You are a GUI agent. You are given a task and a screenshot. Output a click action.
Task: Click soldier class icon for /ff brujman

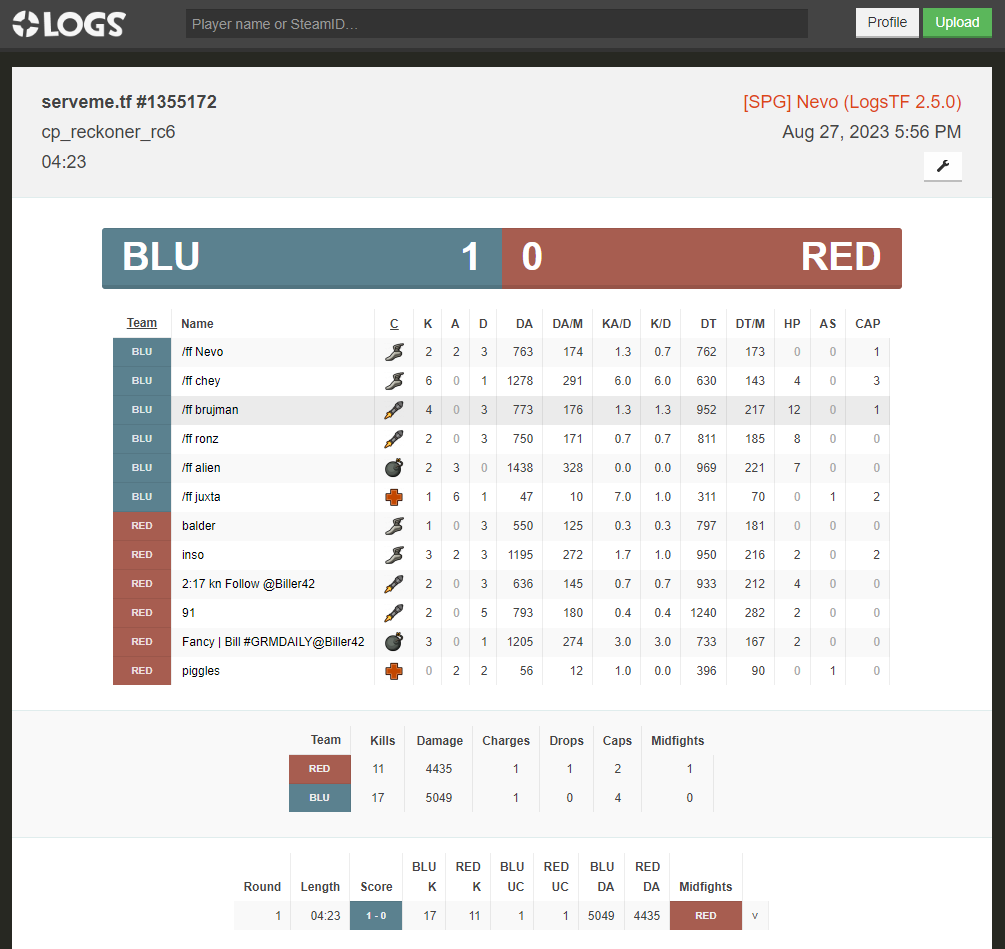394,410
